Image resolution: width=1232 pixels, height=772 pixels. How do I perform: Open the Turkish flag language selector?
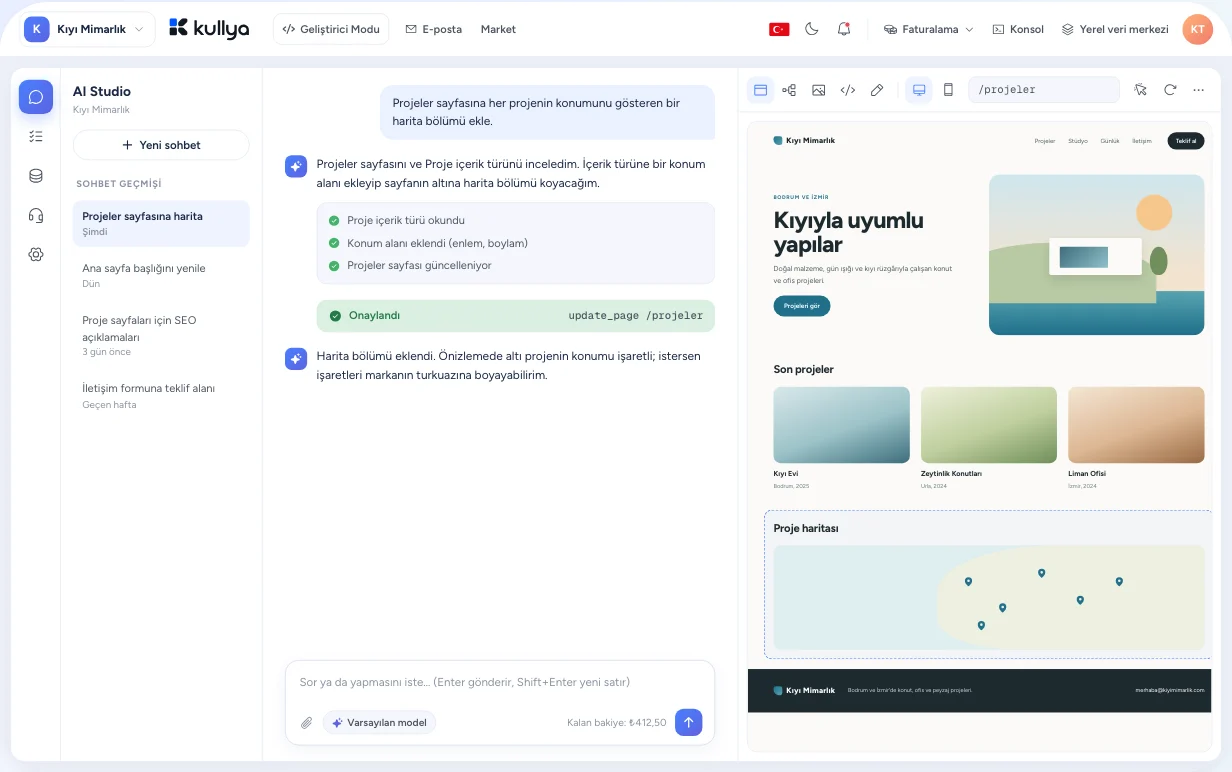779,29
